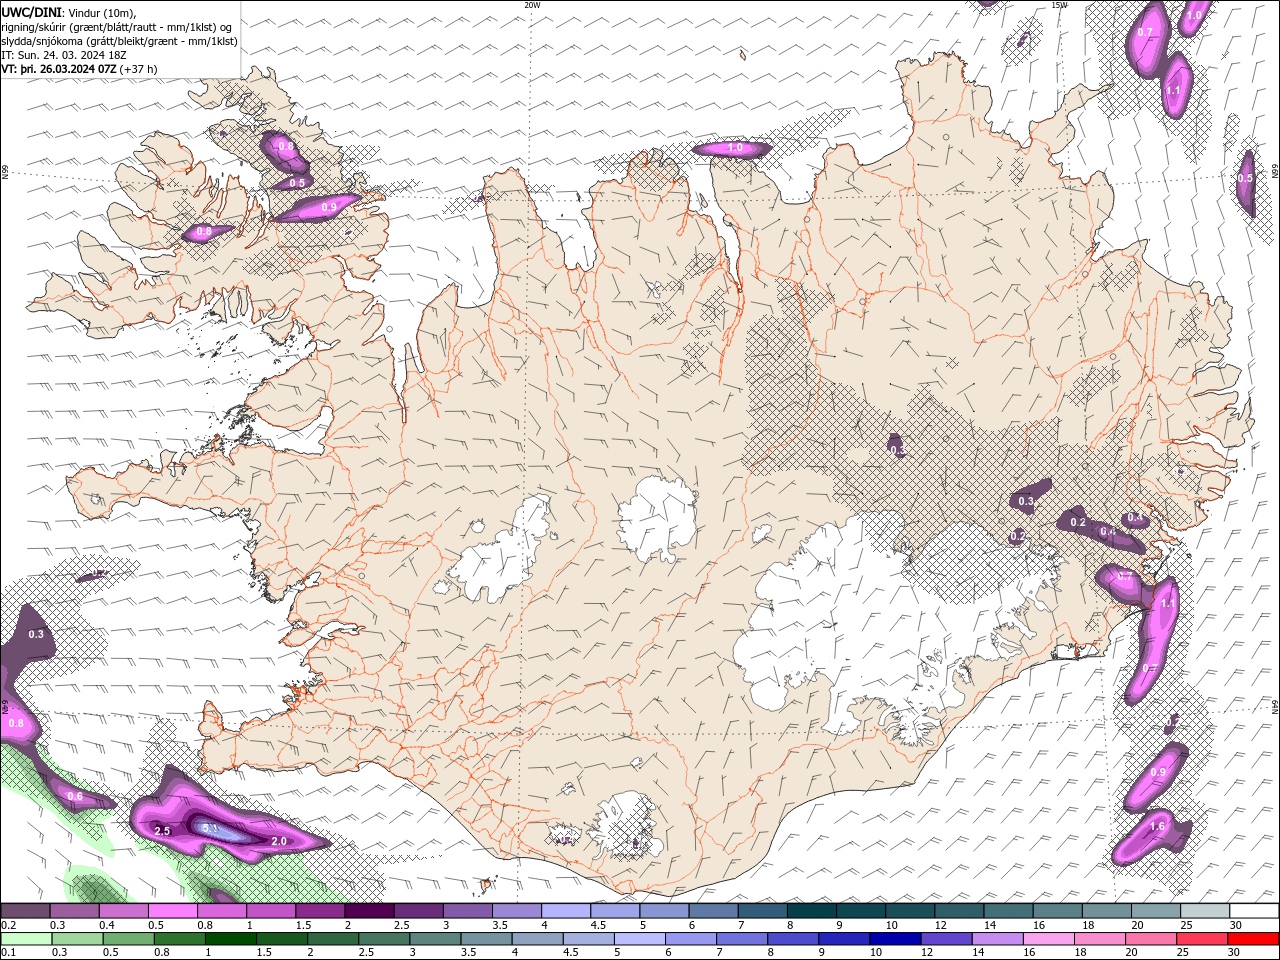Click the dark green 1 swatch in lower legend

click(x=231, y=939)
